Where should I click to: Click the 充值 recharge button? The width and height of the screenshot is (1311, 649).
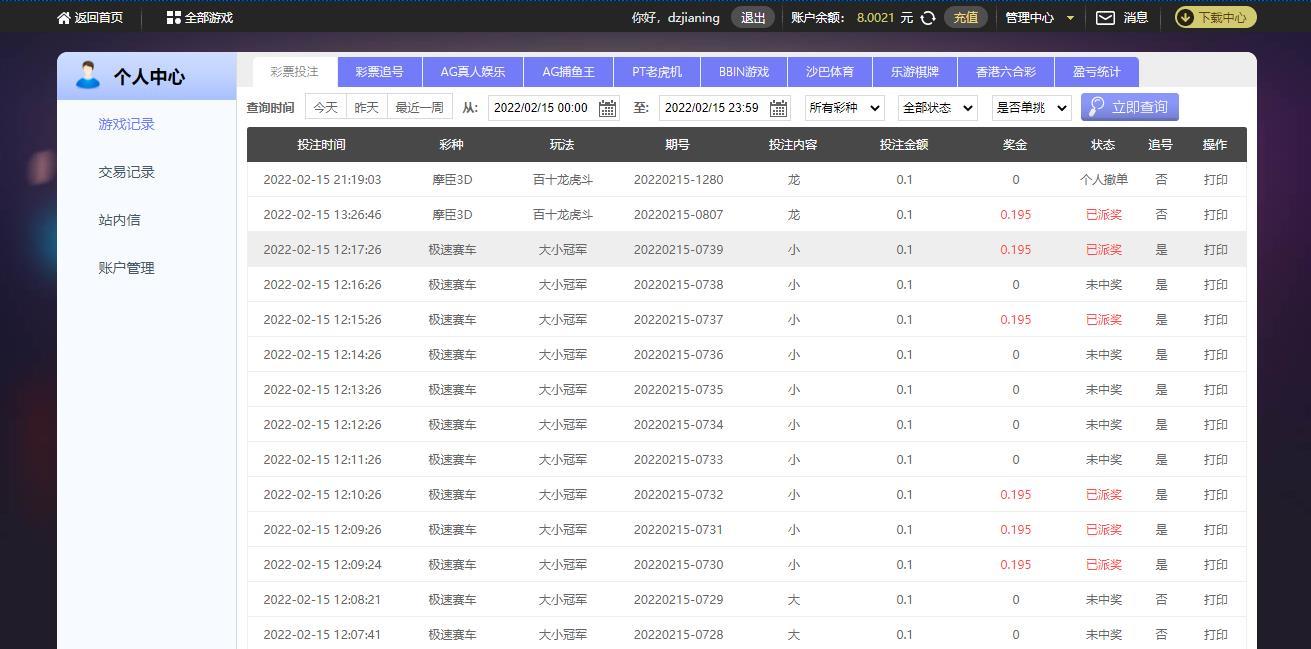(x=965, y=18)
